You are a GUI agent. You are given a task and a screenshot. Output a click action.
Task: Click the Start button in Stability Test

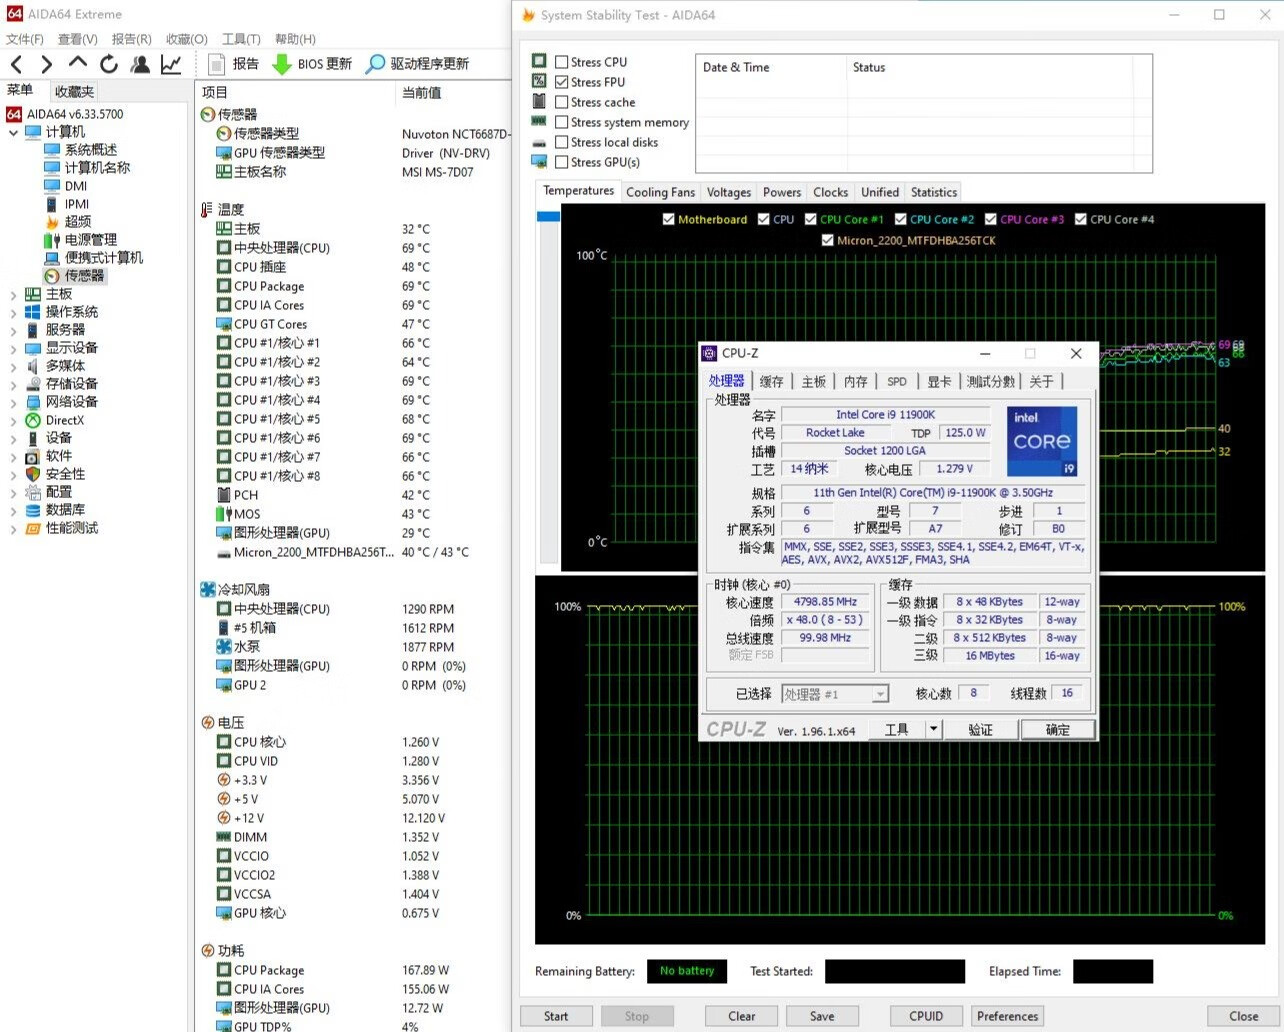(556, 1016)
